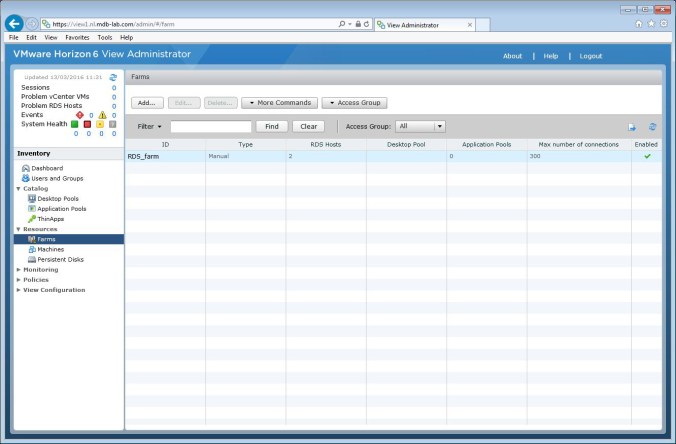676x444 pixels.
Task: Open Dashboard in the Inventory tree
Action: pos(46,168)
